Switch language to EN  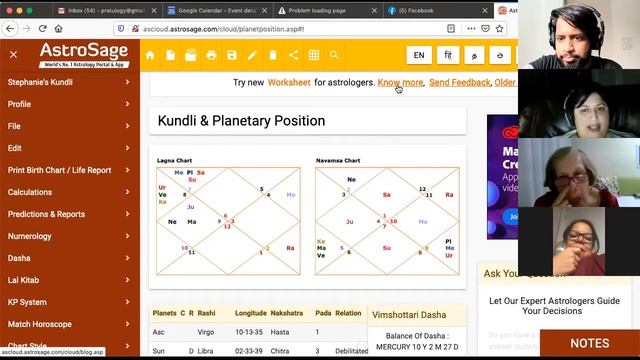[x=419, y=55]
